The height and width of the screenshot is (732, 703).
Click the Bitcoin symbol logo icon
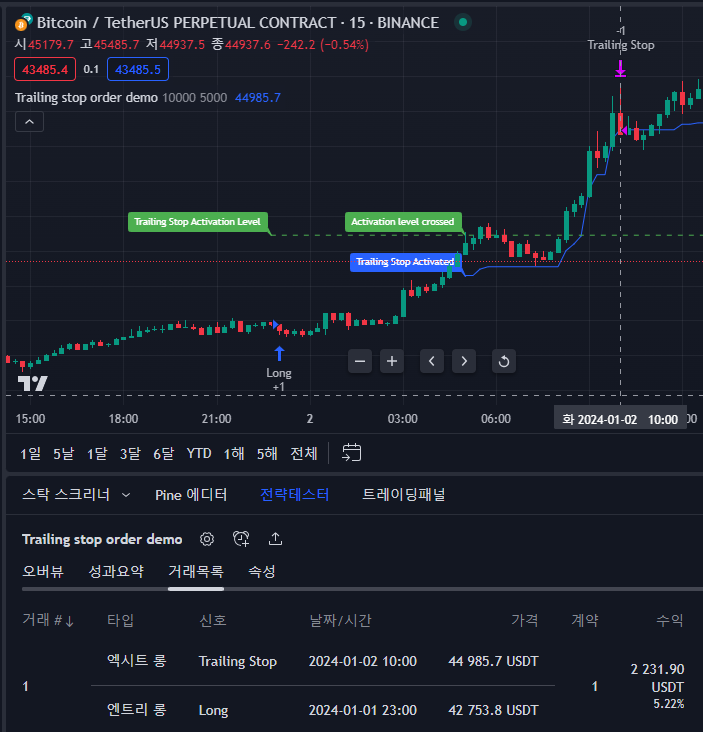[23, 22]
